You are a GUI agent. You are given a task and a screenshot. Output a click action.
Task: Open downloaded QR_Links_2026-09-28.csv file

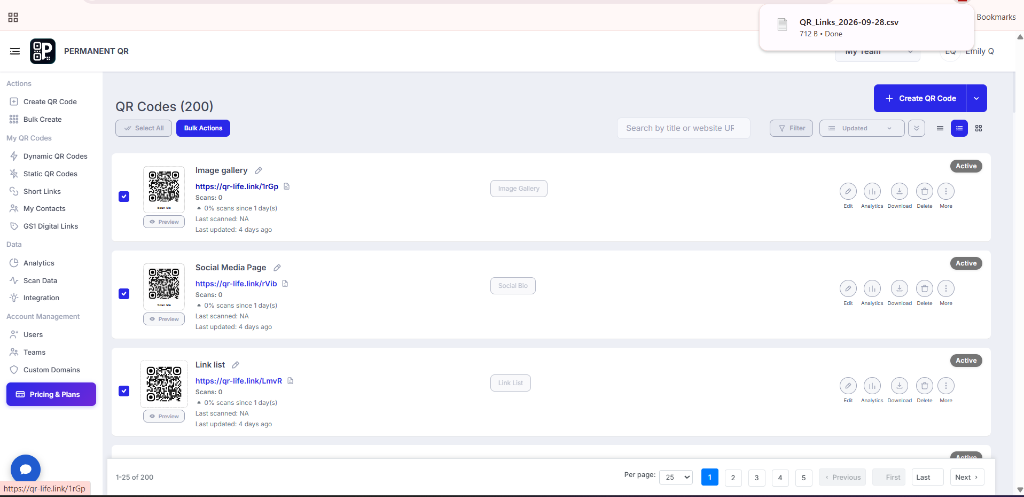(x=849, y=22)
